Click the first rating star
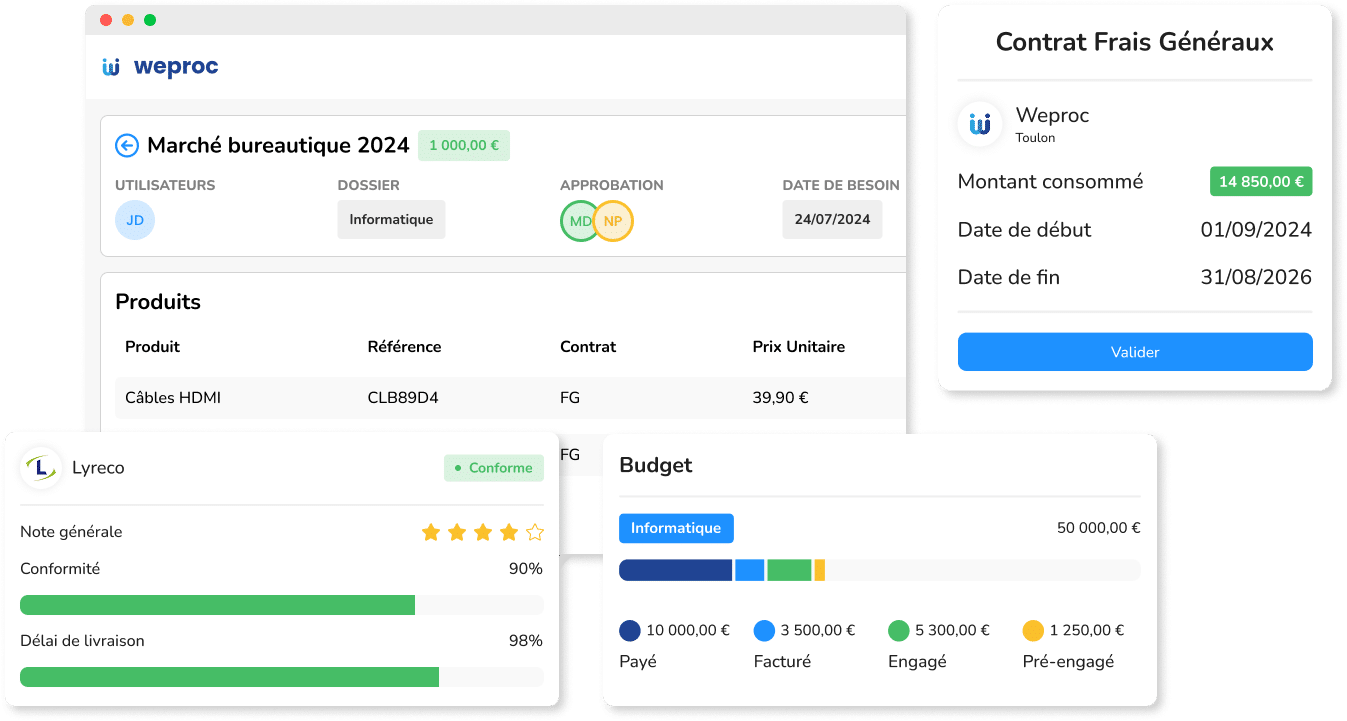1347x721 pixels. tap(431, 532)
